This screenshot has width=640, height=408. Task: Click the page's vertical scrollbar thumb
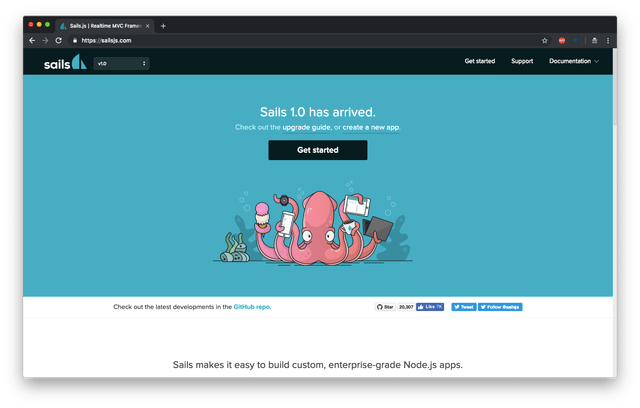pyautogui.click(x=615, y=88)
